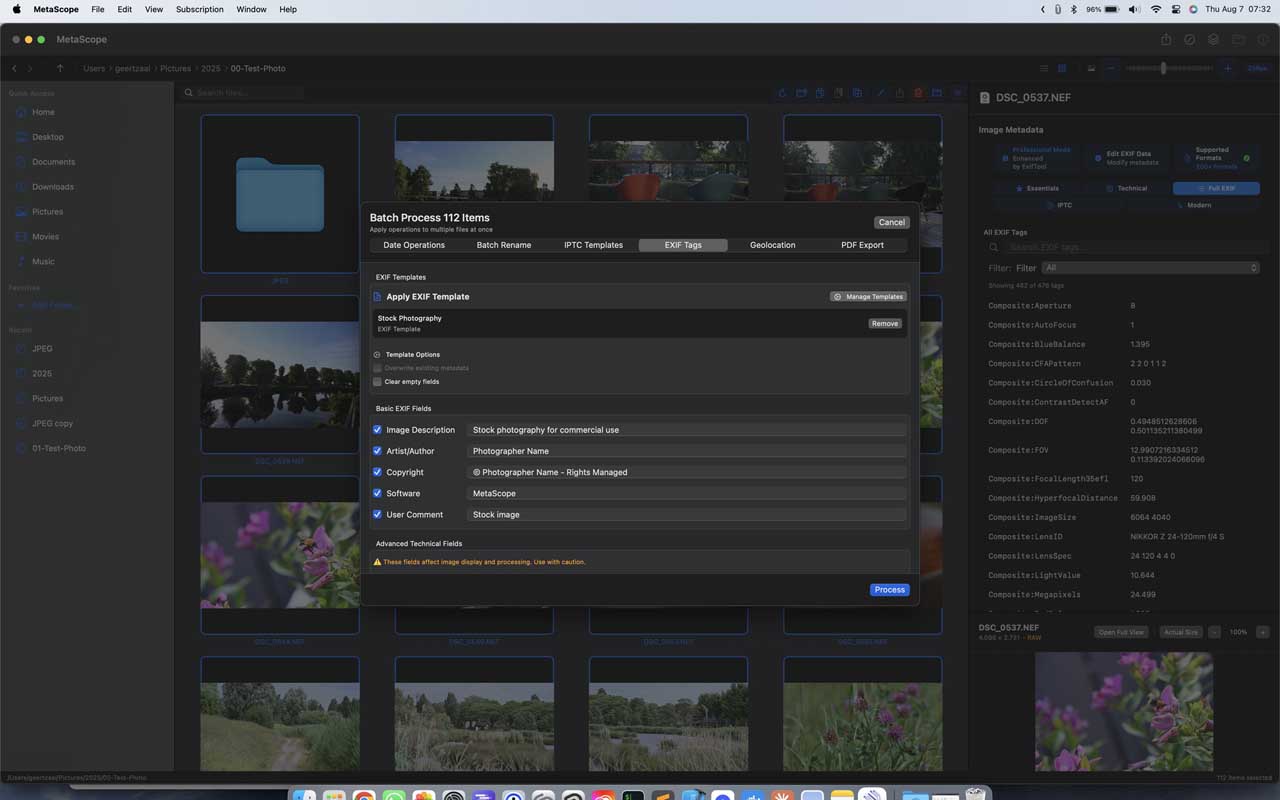Image resolution: width=1280 pixels, height=800 pixels.
Task: Open Home in the Quick Access sidebar
Action: coord(43,112)
